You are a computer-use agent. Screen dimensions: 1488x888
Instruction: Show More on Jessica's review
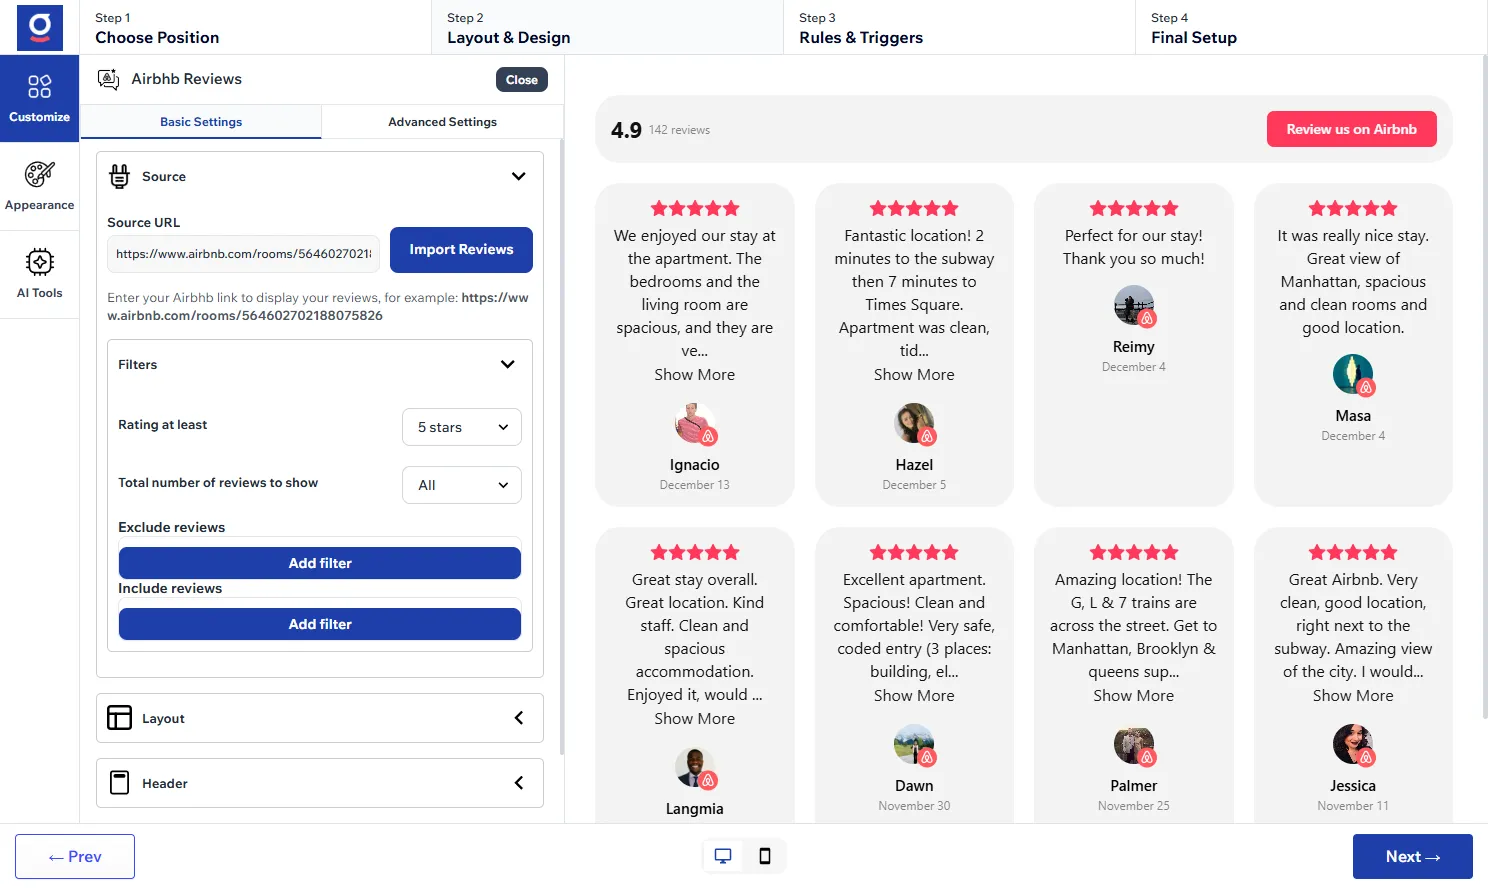pyautogui.click(x=1353, y=695)
